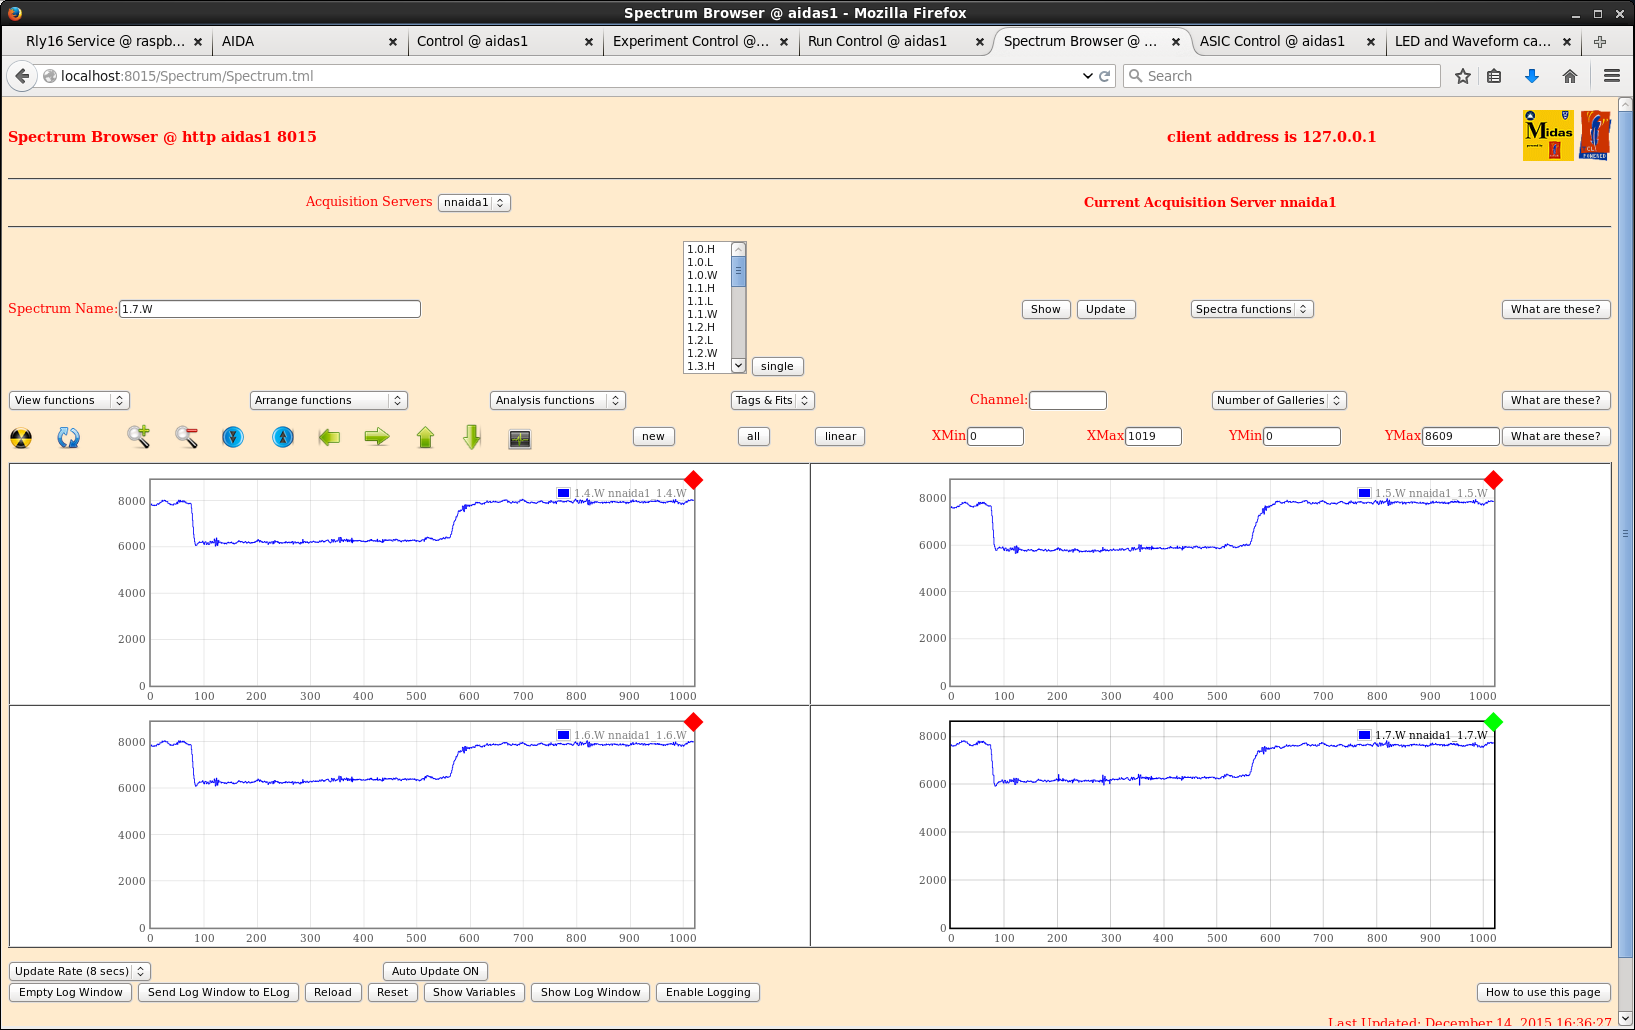Open the Spectra functions dropdown
The height and width of the screenshot is (1030, 1635).
[1252, 309]
